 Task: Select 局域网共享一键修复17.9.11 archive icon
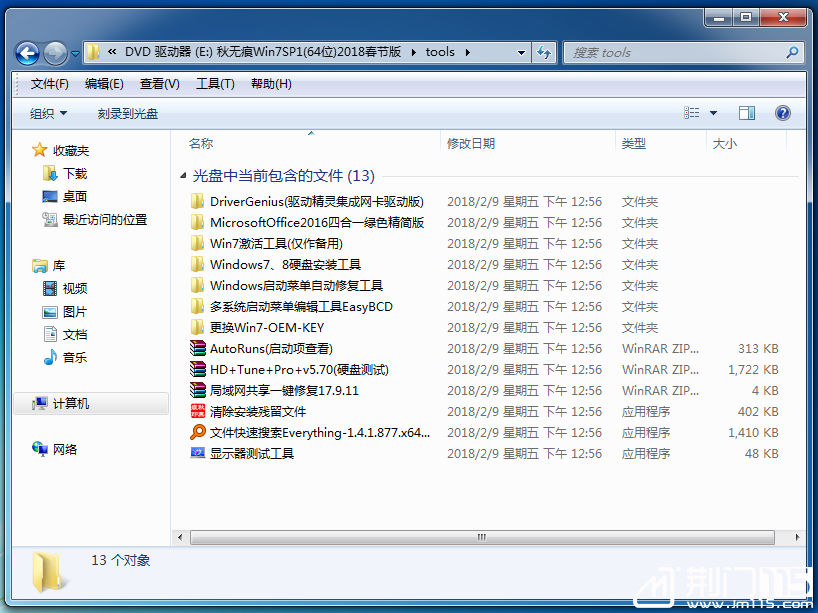click(198, 391)
